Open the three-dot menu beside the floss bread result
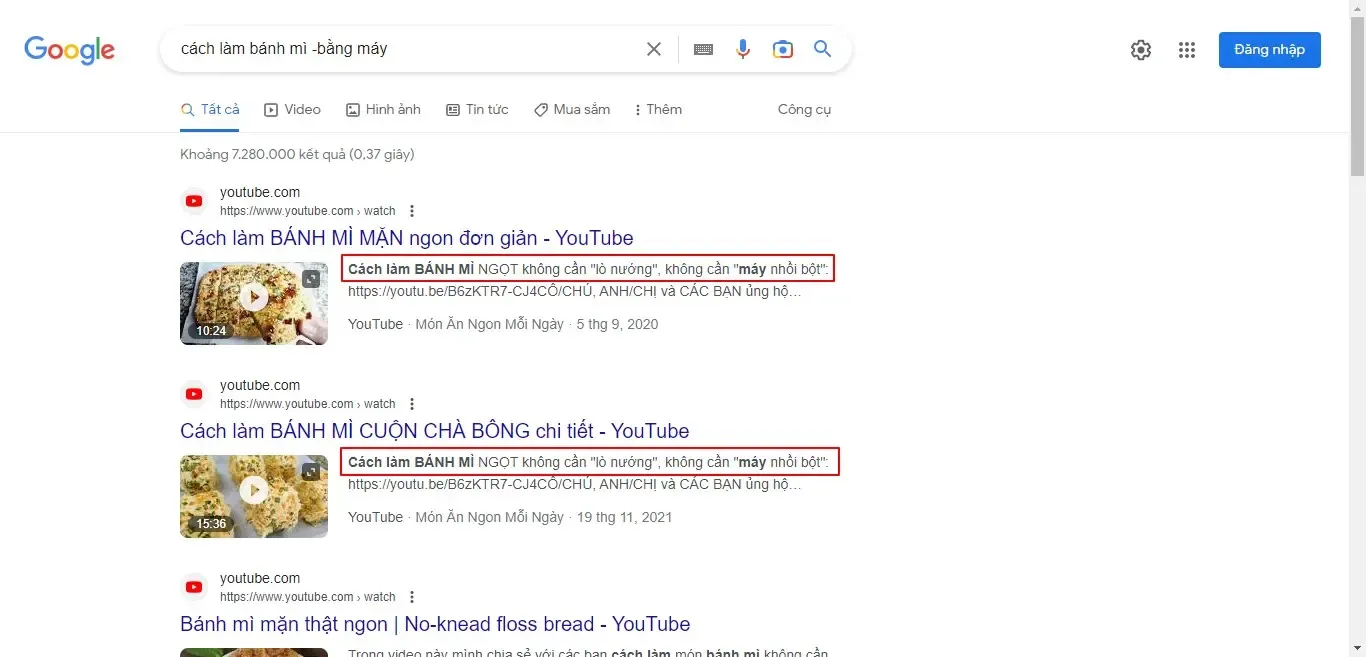The image size is (1366, 657). pyautogui.click(x=412, y=597)
